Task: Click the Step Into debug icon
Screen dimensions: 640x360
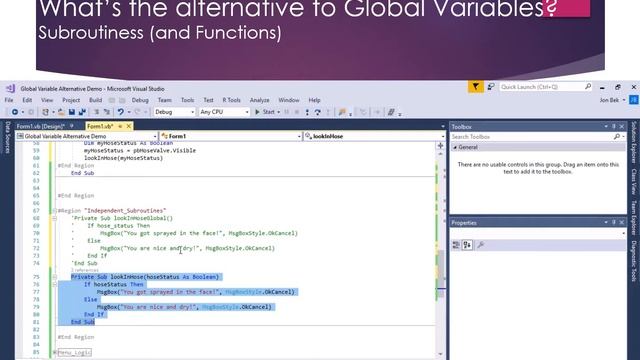Action: point(307,112)
